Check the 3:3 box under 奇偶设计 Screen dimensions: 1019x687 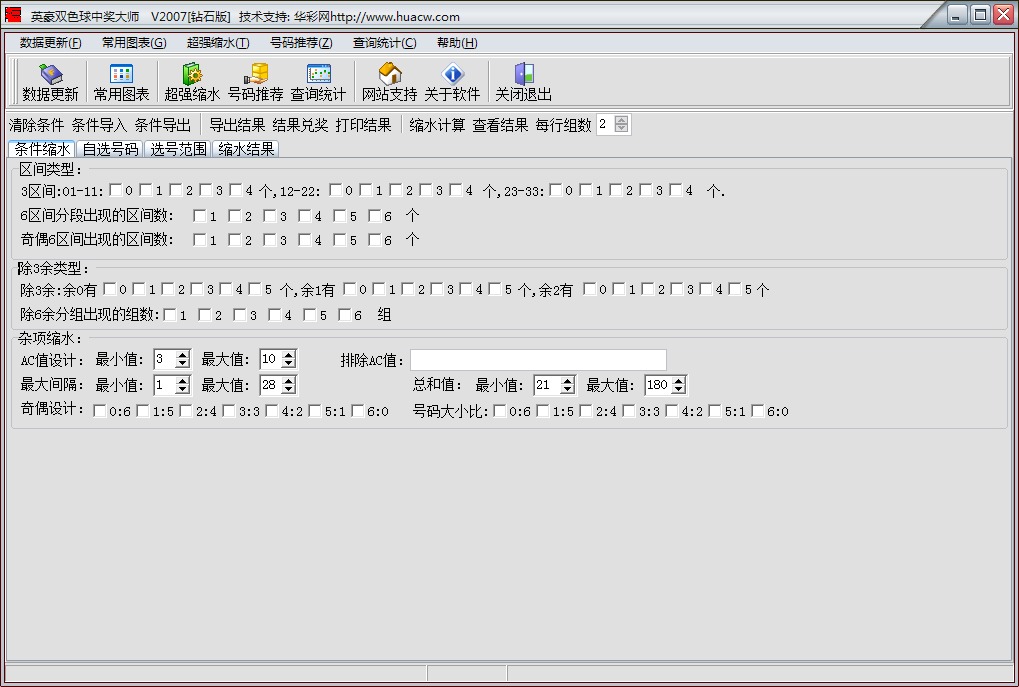229,411
